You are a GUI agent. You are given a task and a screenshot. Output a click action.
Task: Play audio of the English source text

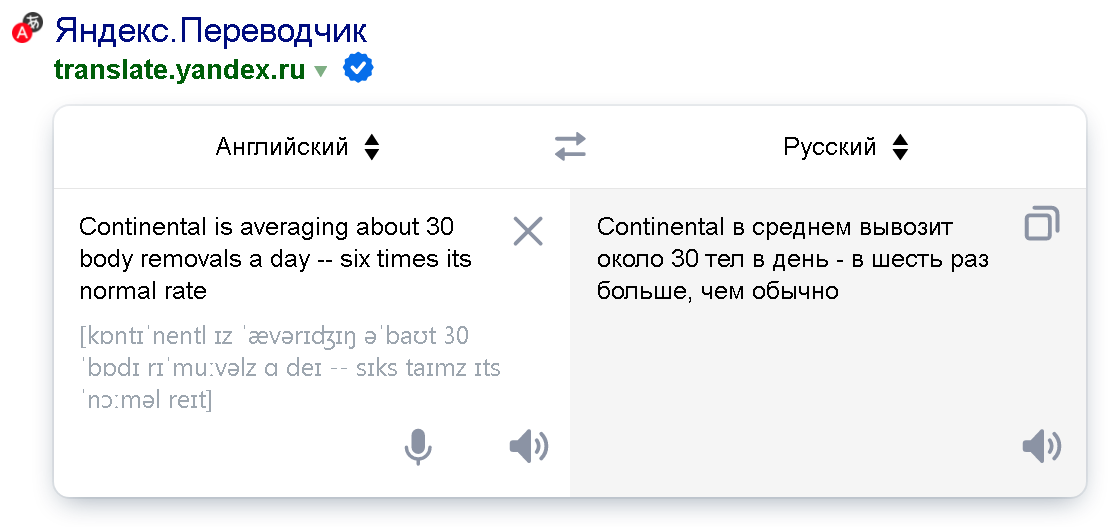(528, 446)
